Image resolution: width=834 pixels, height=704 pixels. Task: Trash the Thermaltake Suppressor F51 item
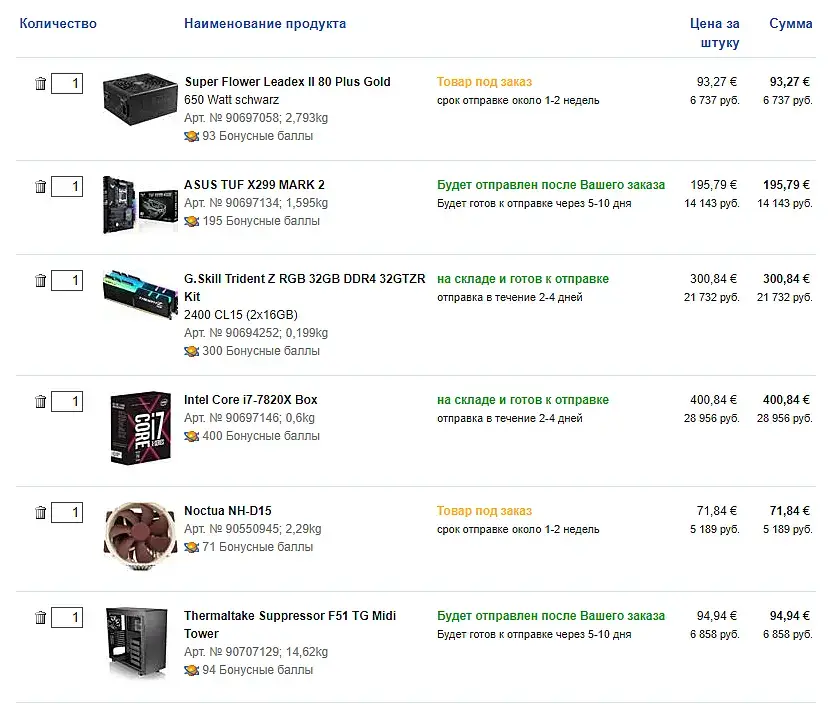pos(41,618)
